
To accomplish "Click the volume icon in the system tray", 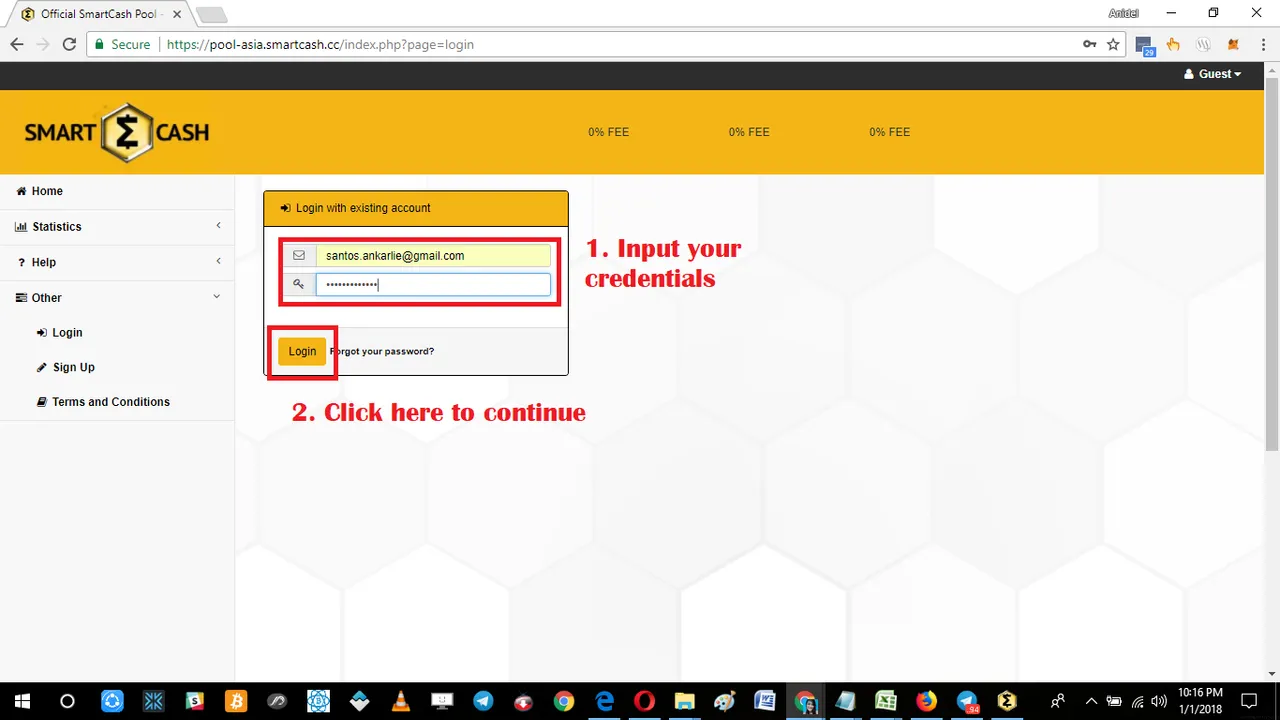I will [1160, 701].
